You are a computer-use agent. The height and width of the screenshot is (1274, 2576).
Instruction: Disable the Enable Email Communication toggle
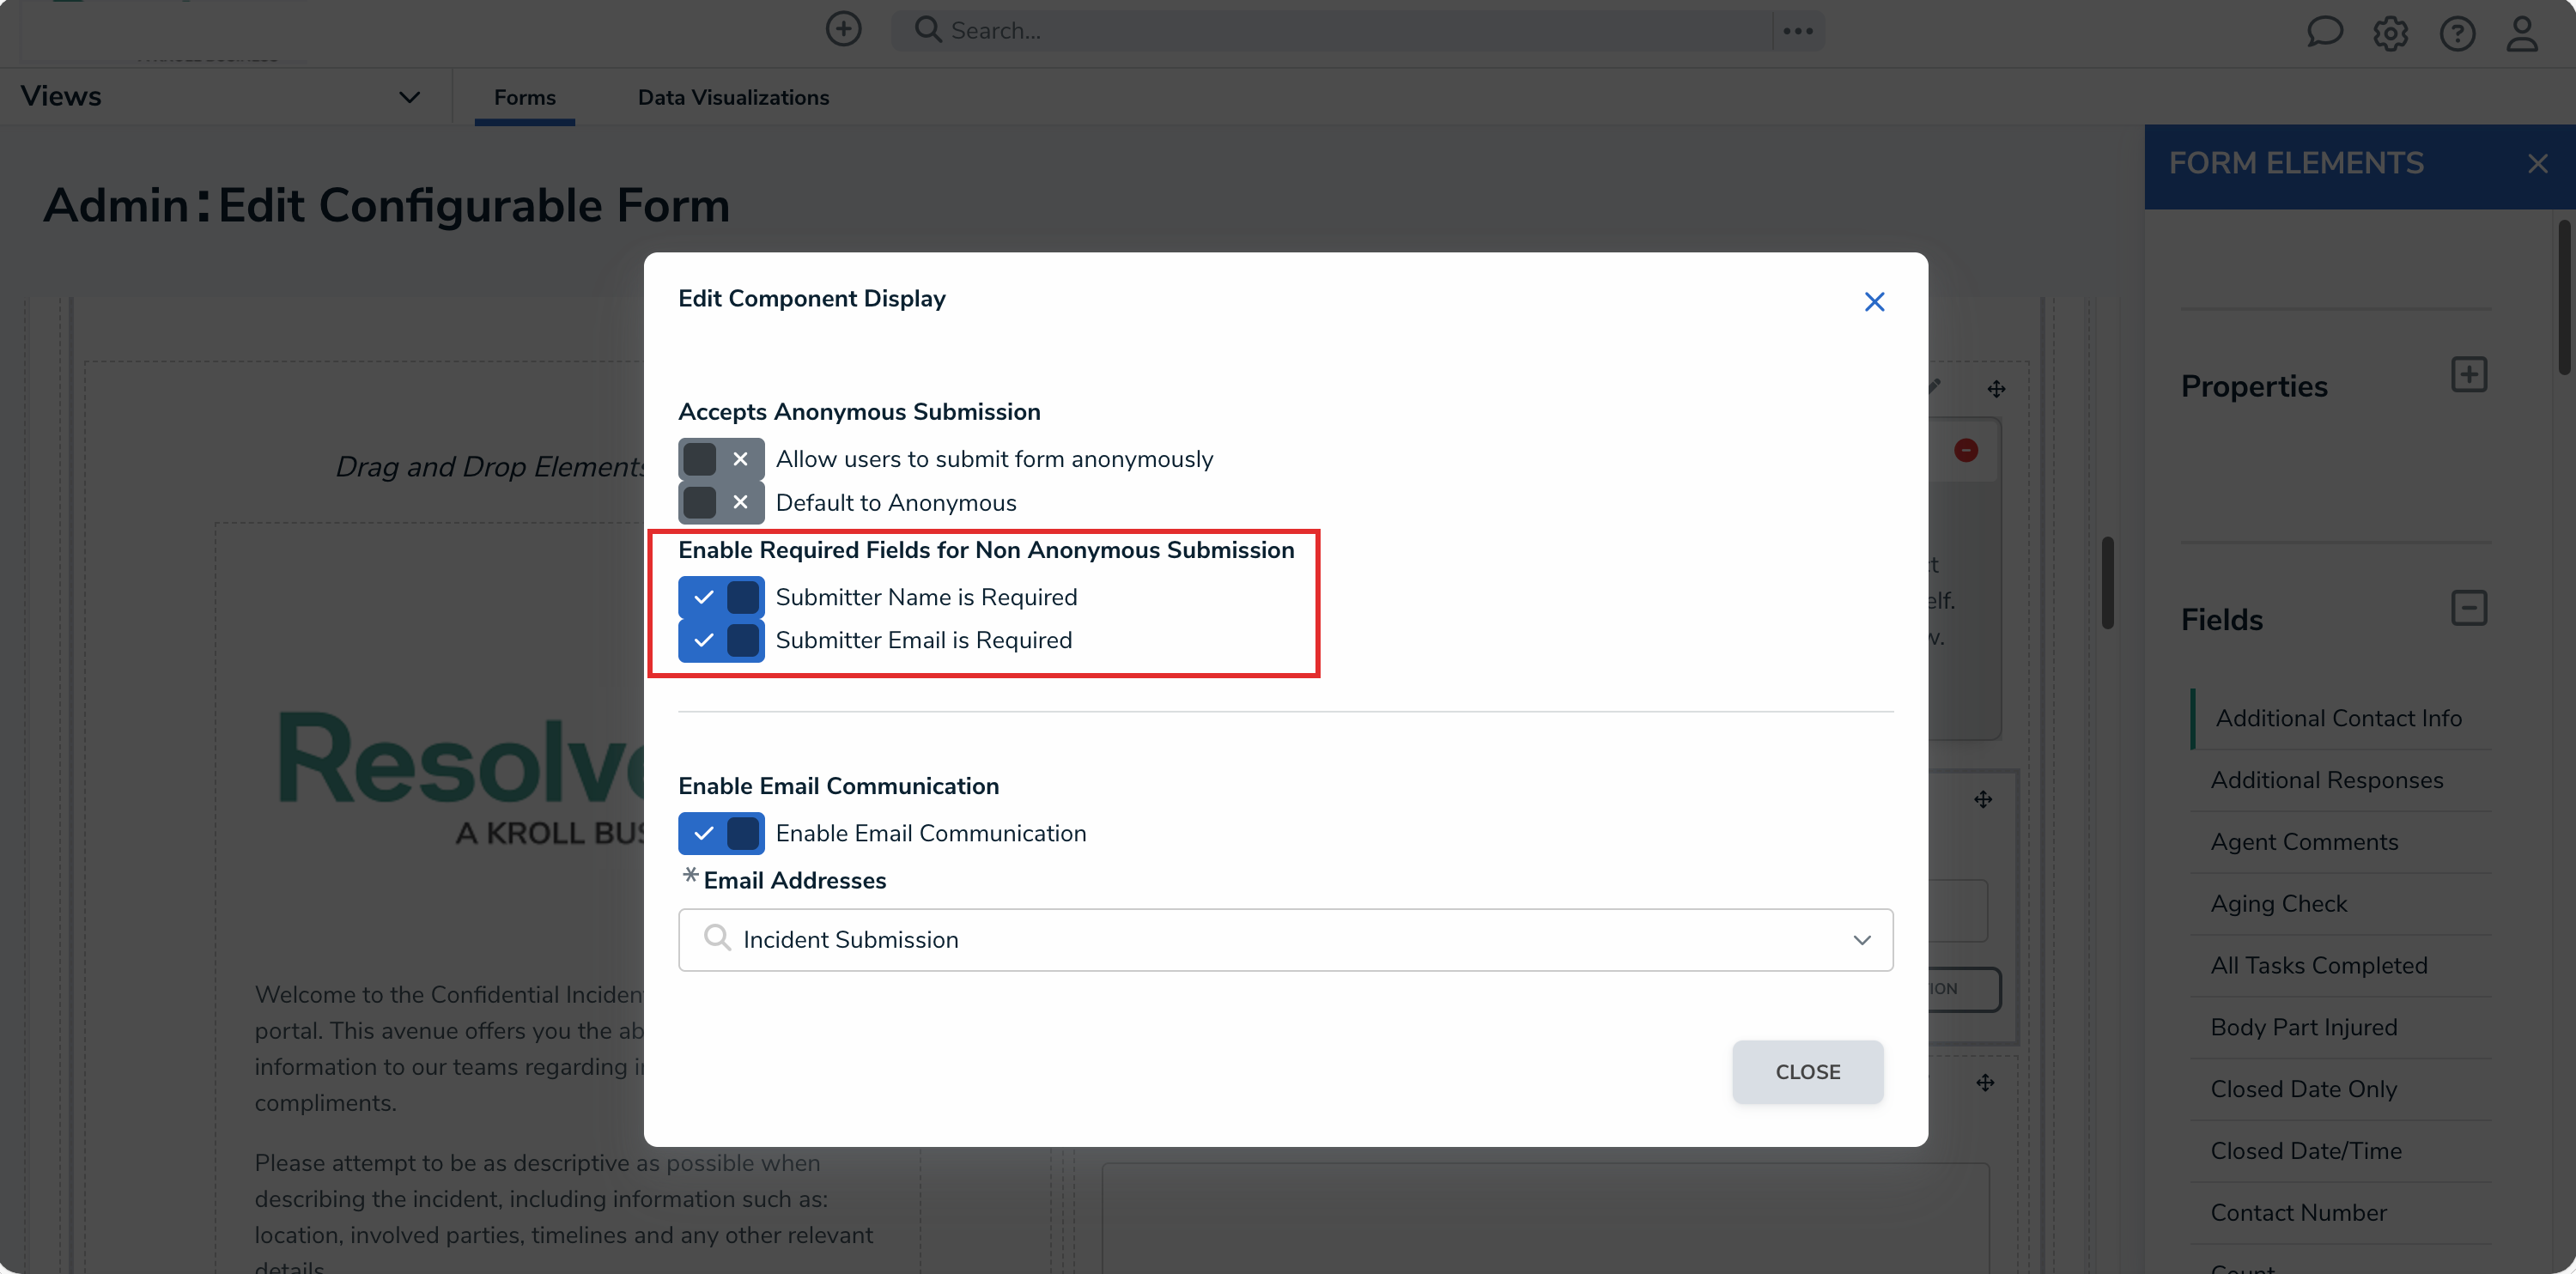coord(720,832)
